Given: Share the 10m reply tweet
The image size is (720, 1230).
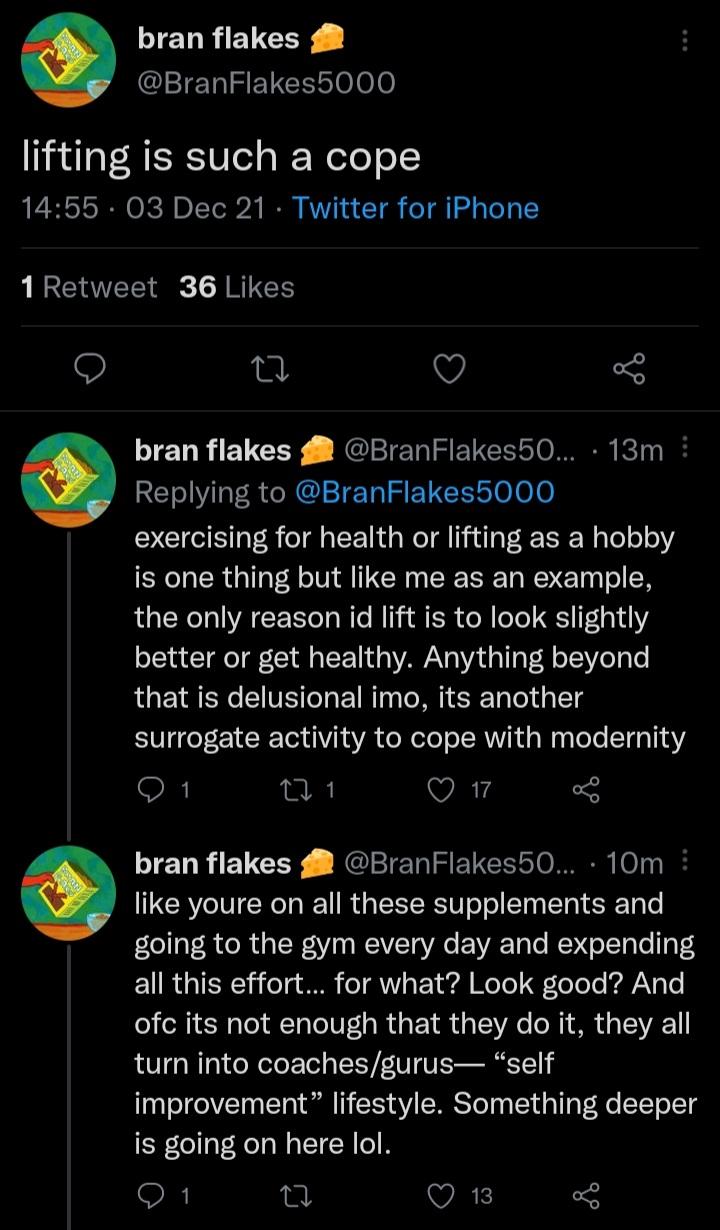Looking at the screenshot, I should (584, 1195).
